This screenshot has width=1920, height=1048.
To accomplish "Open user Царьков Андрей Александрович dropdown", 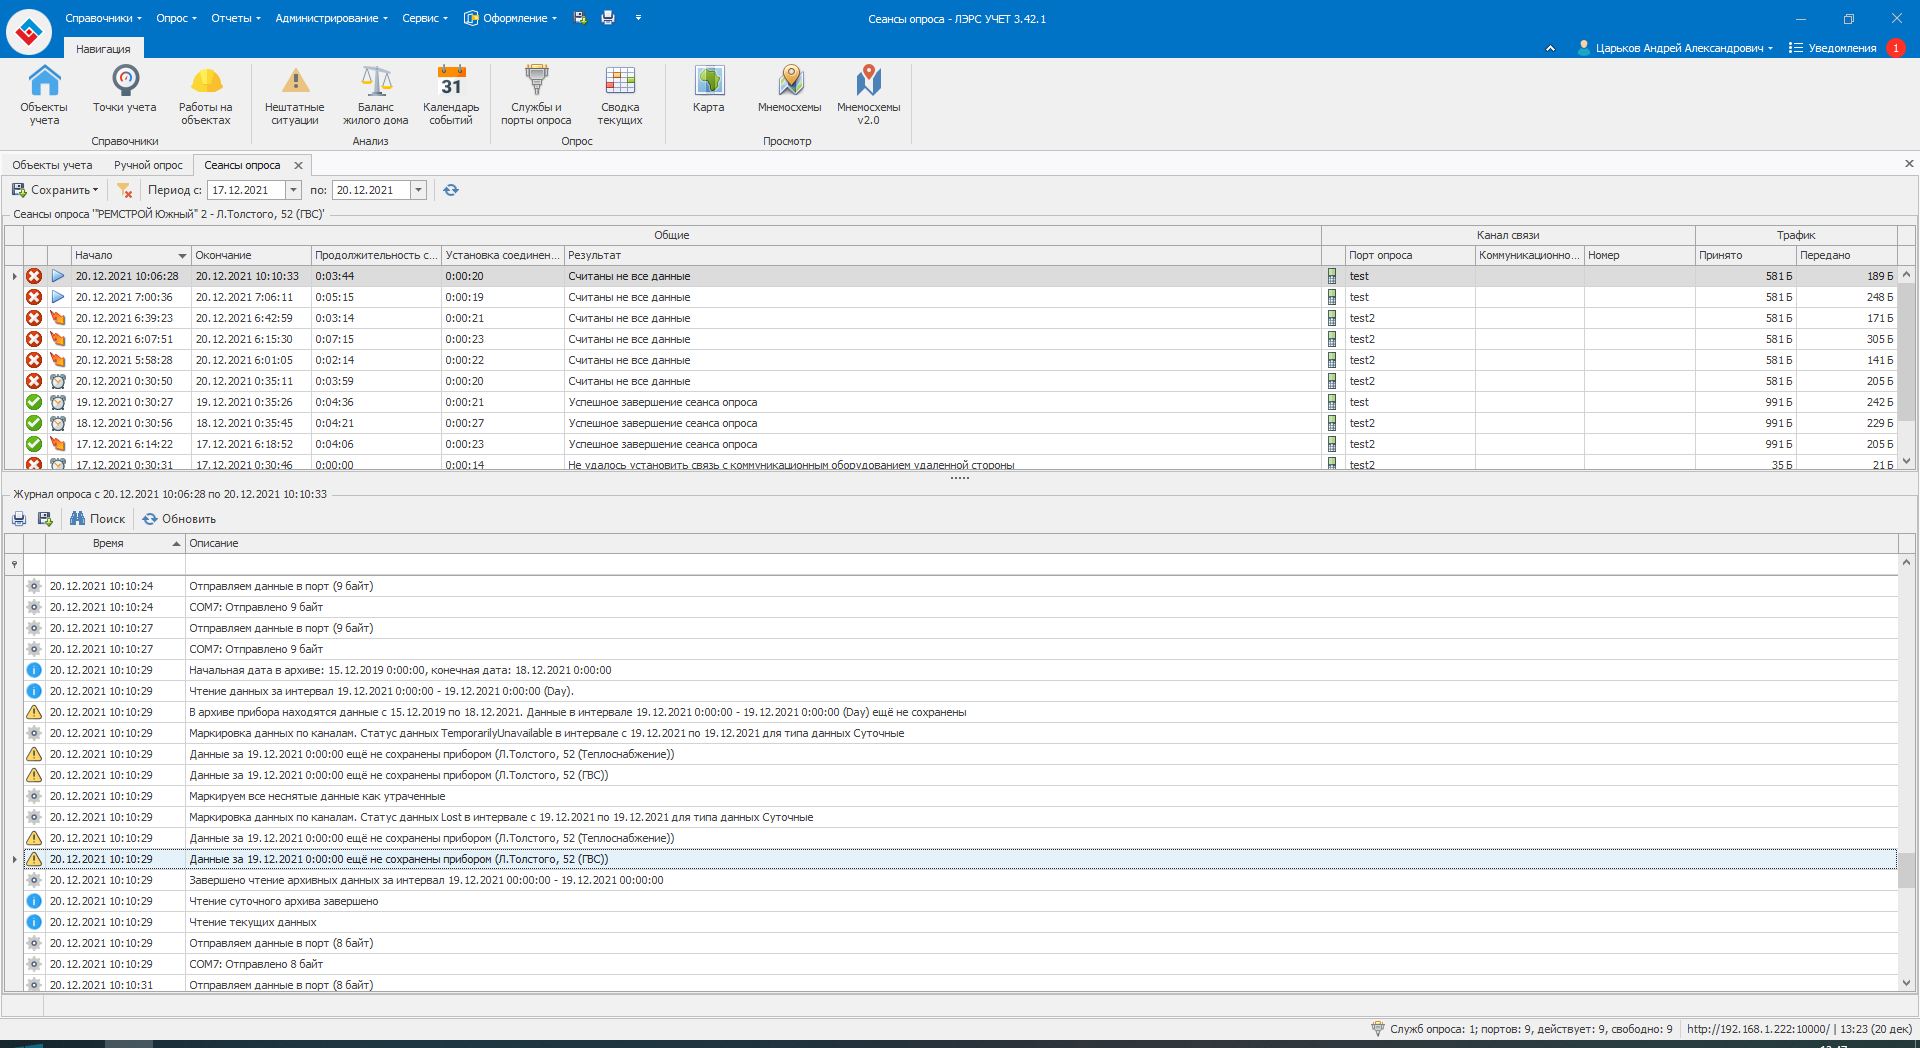I will point(1675,48).
